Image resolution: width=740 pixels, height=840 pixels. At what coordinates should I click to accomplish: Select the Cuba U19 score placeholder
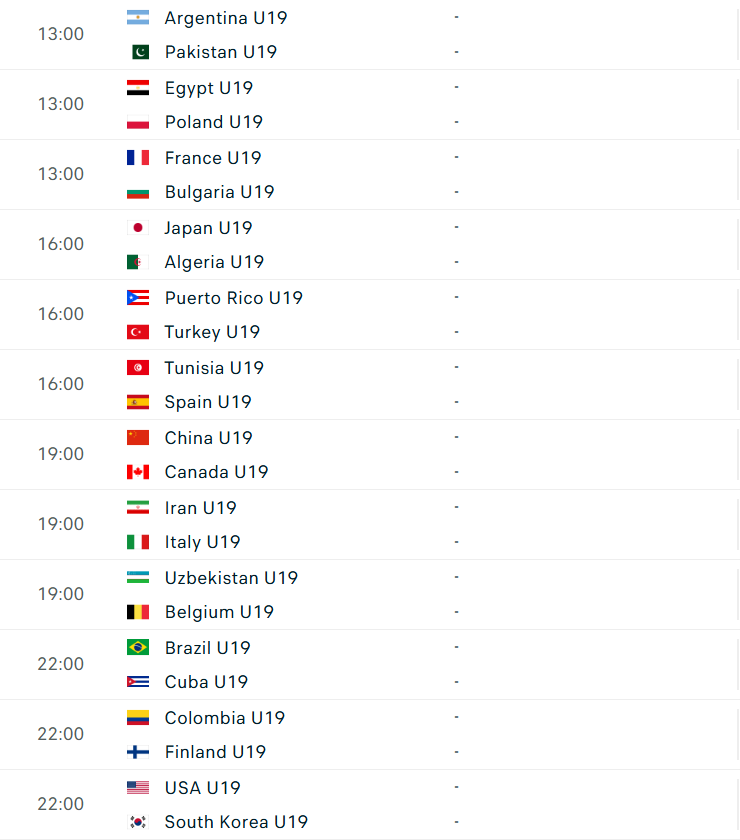[x=457, y=682]
